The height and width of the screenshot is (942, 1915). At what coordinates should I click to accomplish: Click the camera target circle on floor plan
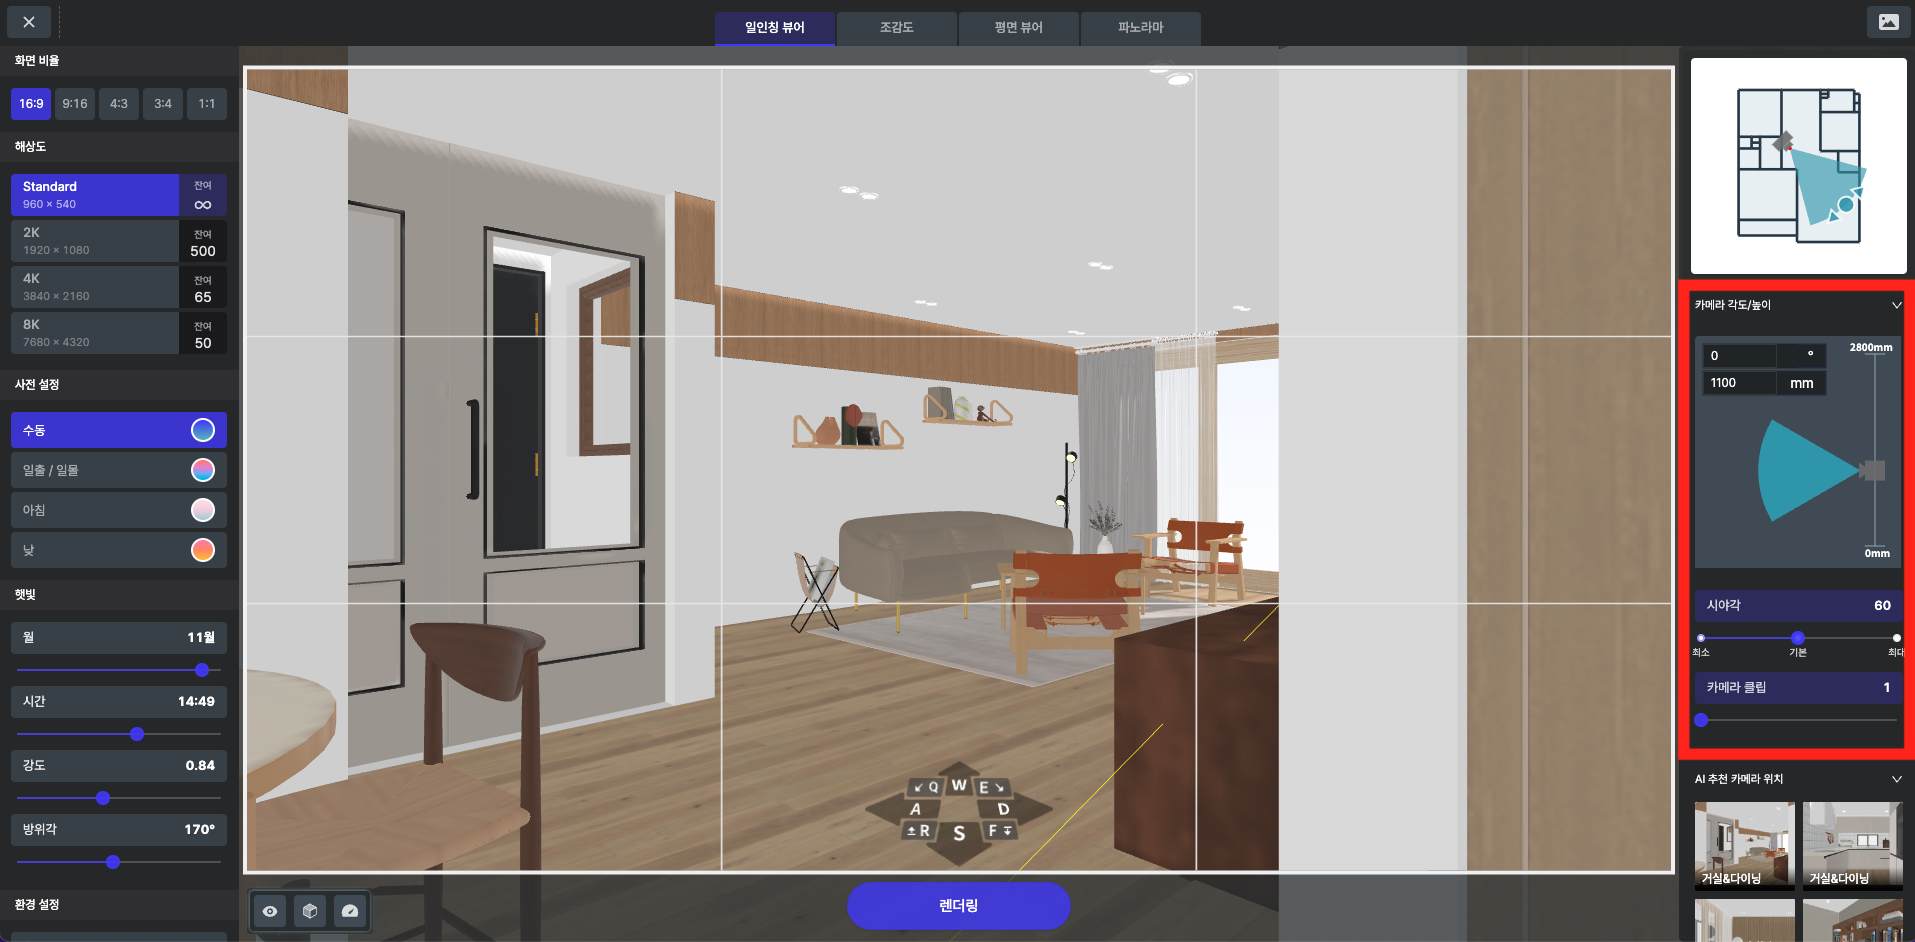[1846, 205]
